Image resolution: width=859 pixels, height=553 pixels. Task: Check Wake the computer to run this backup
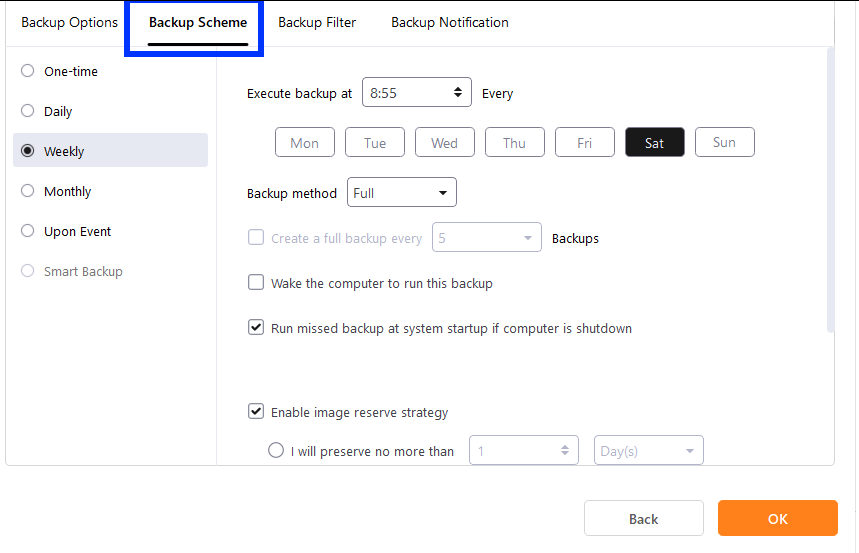click(256, 283)
